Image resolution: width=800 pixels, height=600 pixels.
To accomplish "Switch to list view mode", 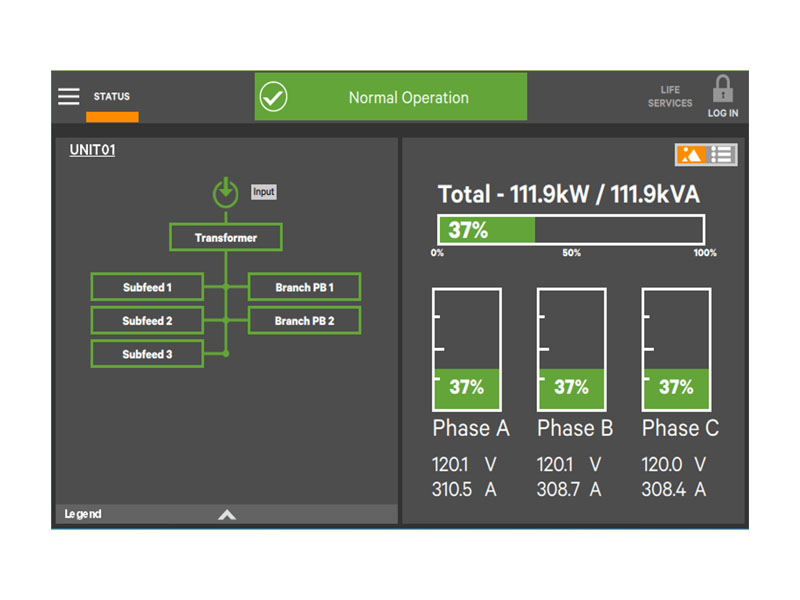I will pos(722,154).
